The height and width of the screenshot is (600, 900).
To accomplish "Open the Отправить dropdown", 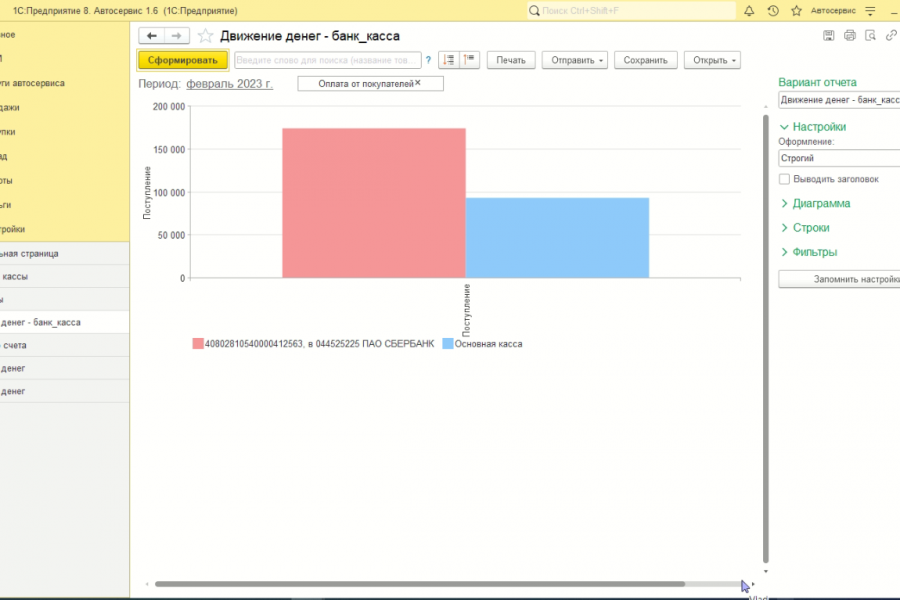I will click(575, 60).
